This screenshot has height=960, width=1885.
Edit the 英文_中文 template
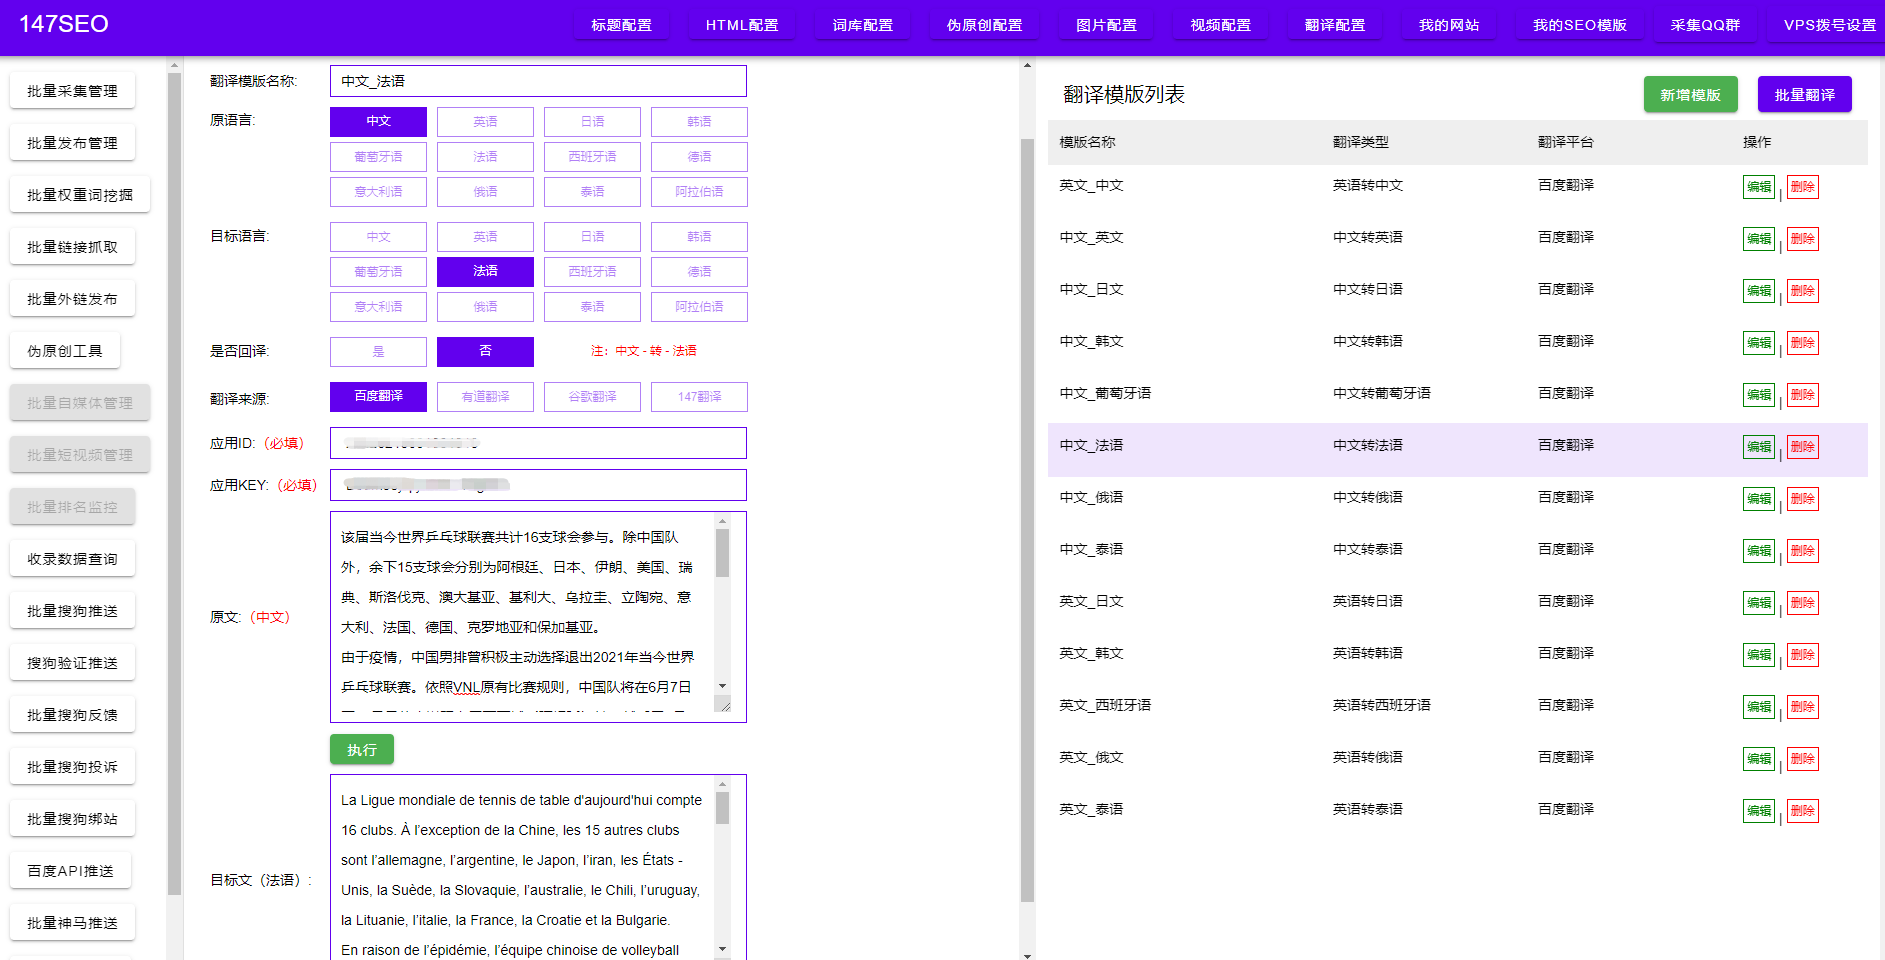point(1759,187)
